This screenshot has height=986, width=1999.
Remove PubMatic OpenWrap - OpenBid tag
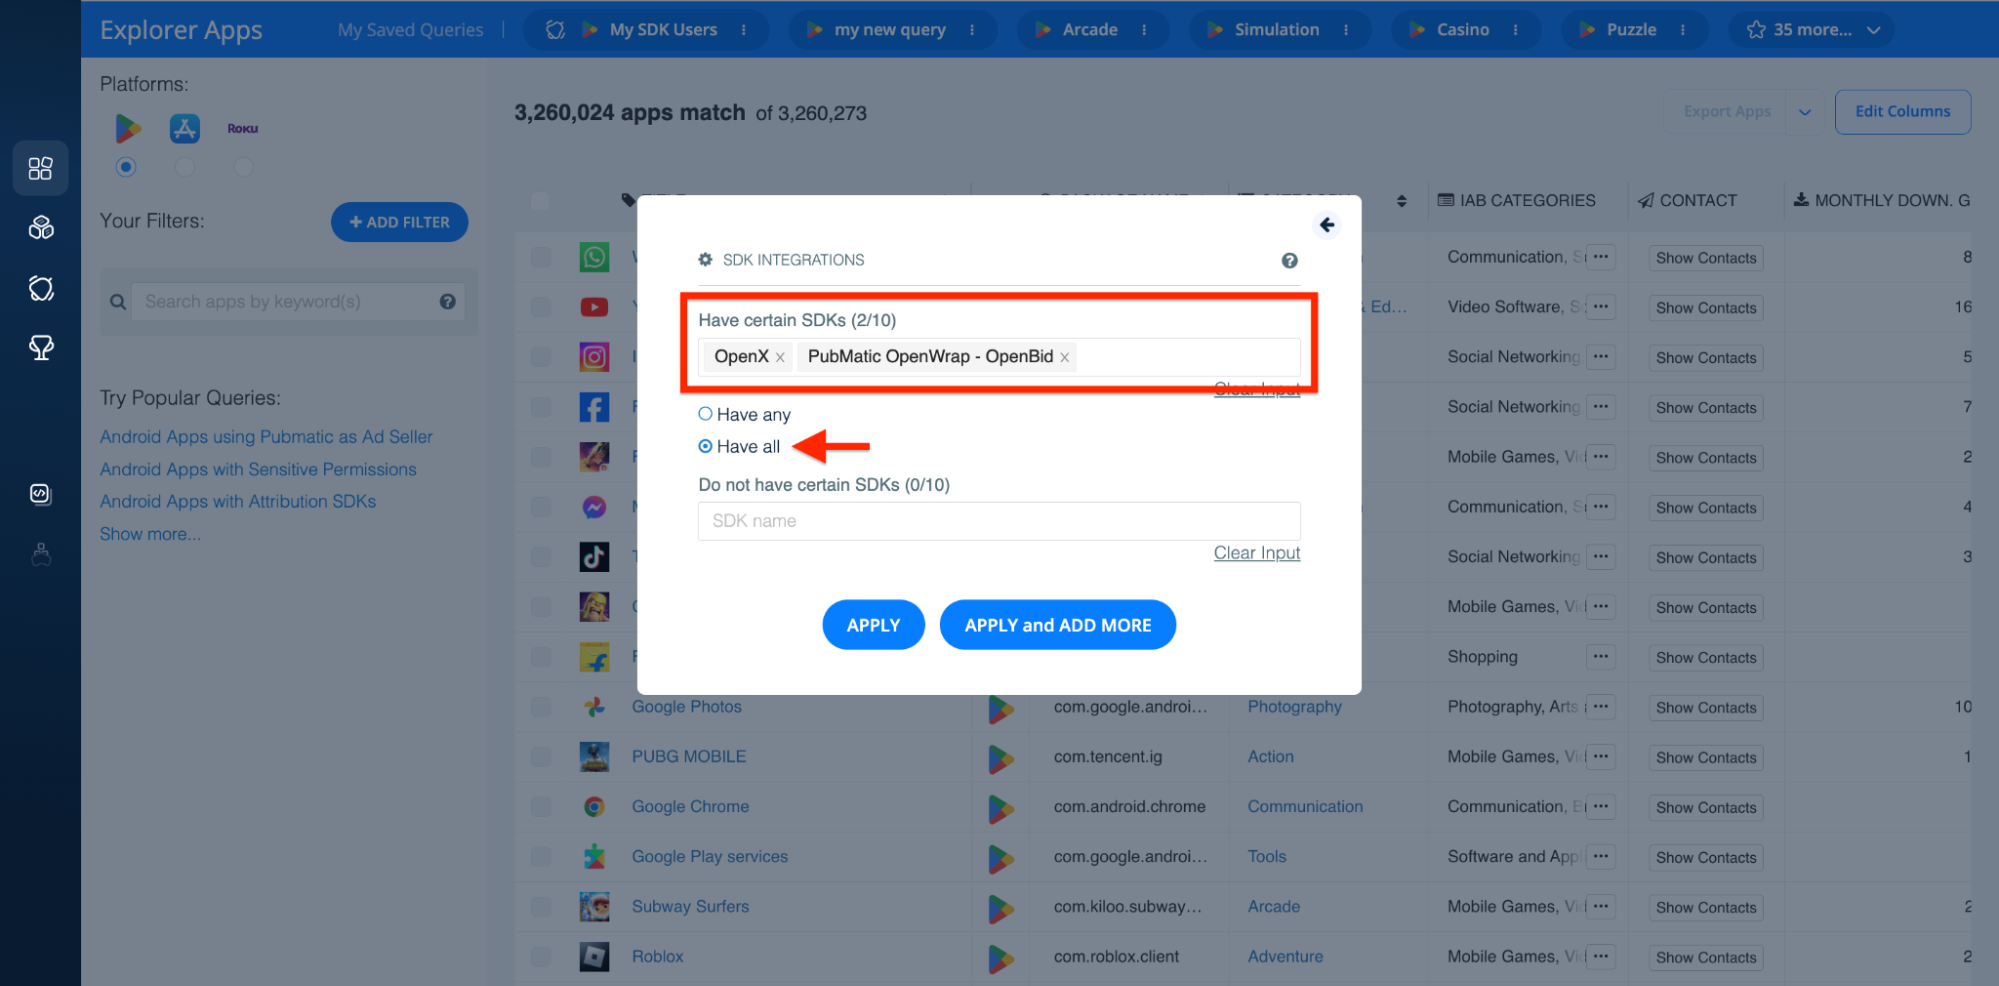(1065, 357)
